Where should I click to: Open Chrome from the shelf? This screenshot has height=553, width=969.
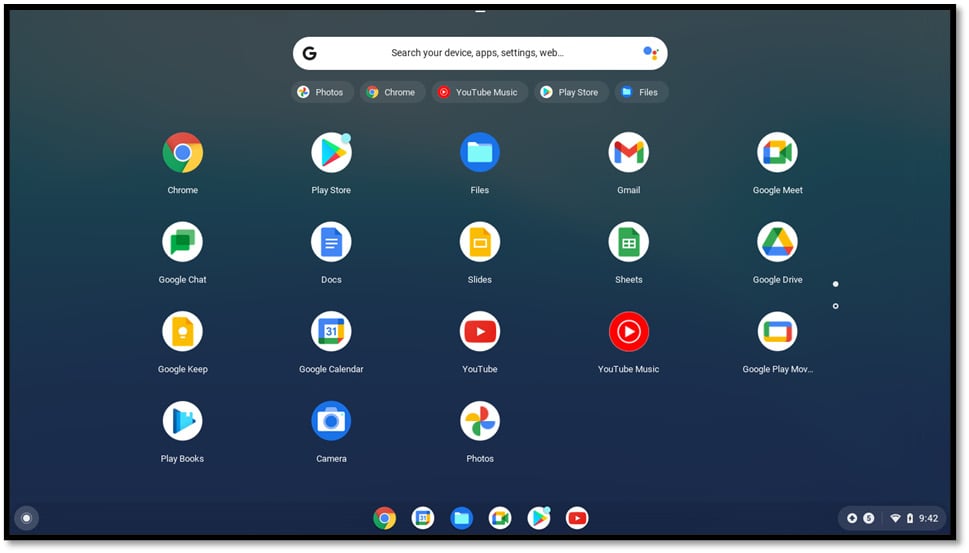coord(384,518)
